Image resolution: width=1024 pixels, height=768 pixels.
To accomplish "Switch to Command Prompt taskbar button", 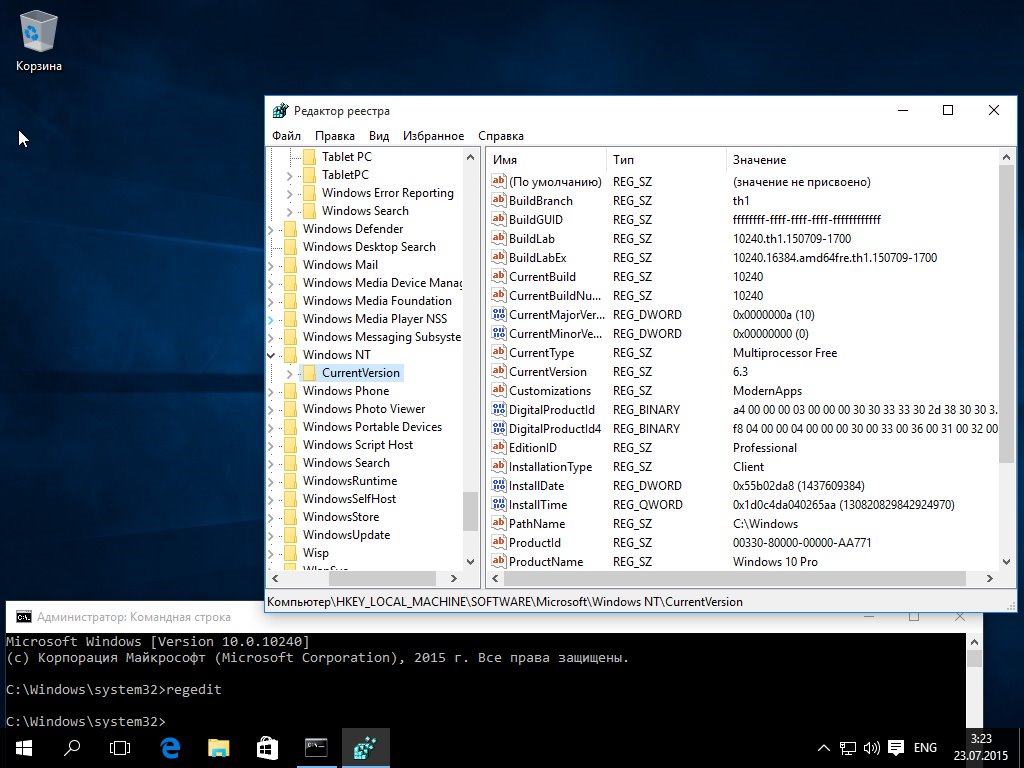I will pos(316,748).
